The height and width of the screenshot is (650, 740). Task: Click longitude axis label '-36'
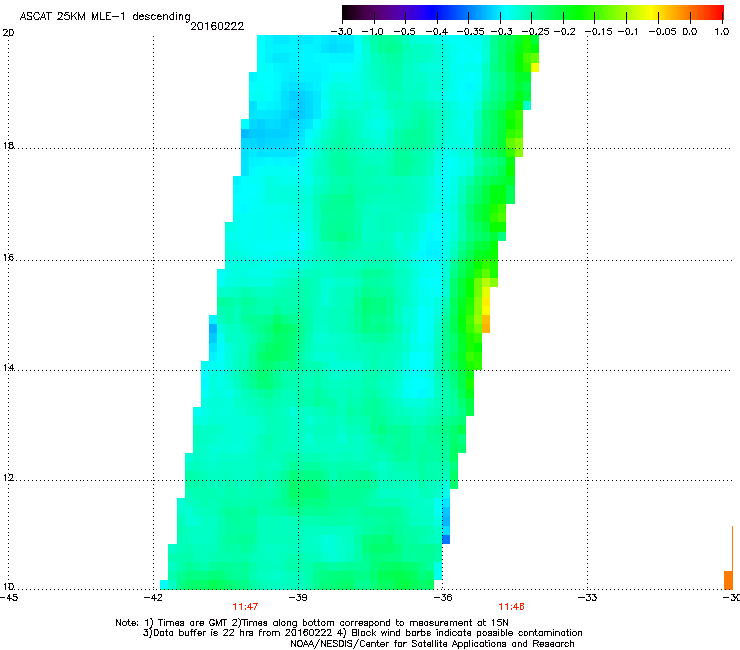pyautogui.click(x=442, y=598)
